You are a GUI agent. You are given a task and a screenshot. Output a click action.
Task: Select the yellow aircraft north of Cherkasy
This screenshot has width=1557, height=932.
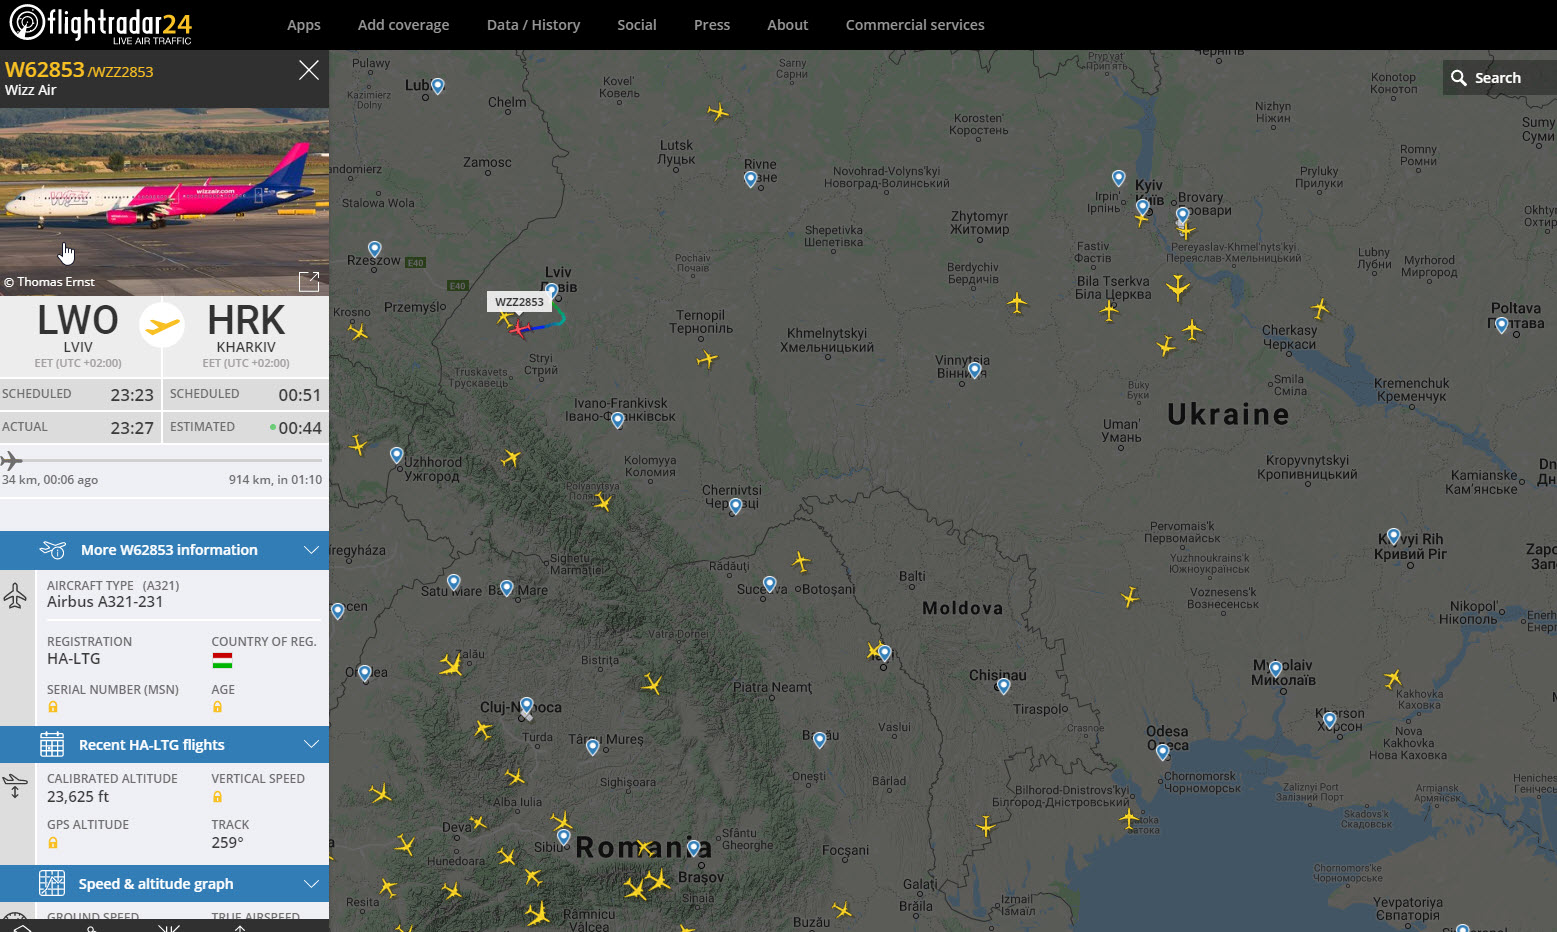[x=1320, y=308]
